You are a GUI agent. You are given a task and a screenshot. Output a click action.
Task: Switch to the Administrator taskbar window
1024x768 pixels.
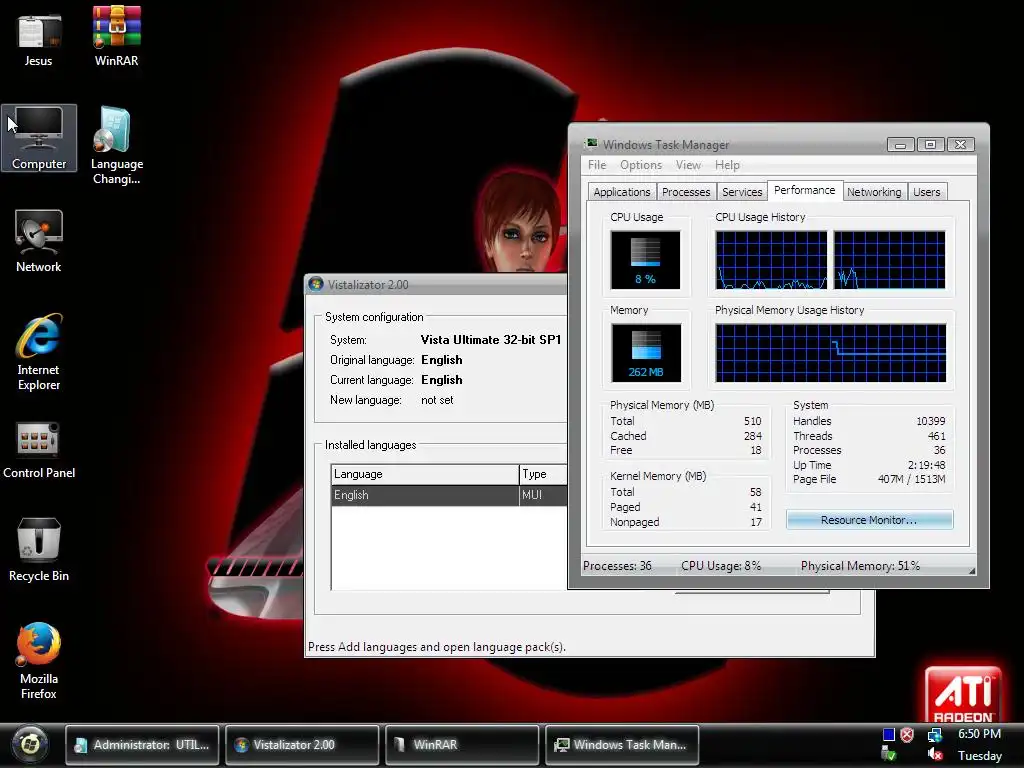[x=142, y=744]
